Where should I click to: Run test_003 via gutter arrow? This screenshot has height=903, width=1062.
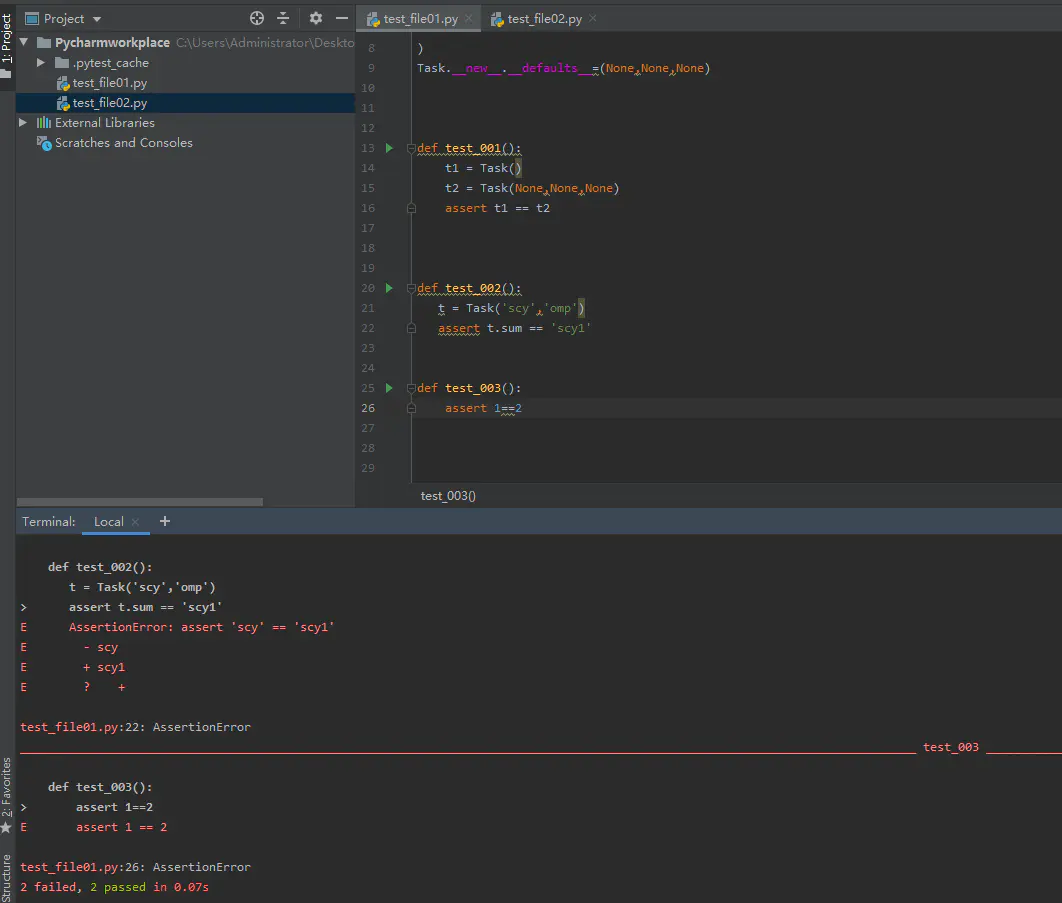[x=389, y=387]
